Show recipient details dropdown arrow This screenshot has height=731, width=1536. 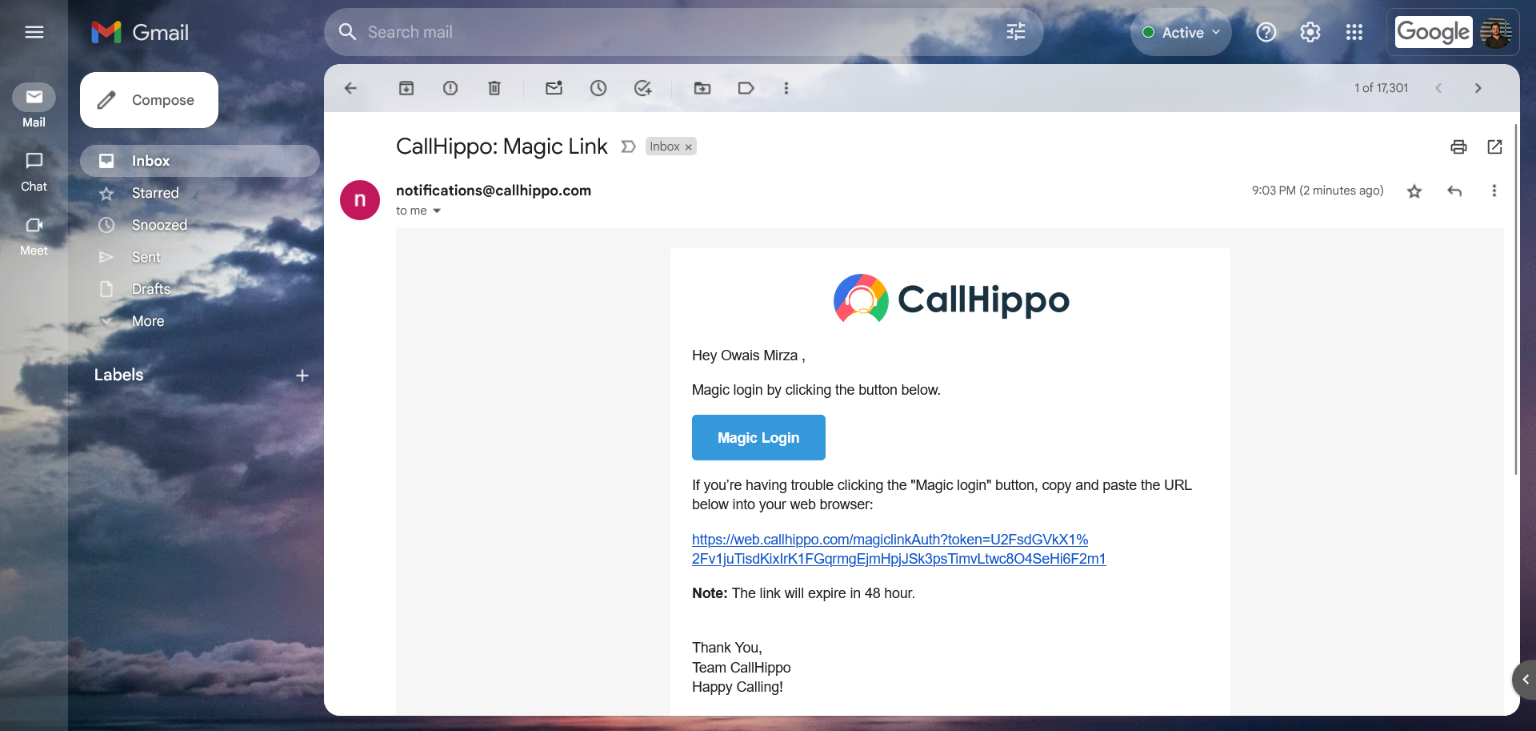(x=436, y=211)
